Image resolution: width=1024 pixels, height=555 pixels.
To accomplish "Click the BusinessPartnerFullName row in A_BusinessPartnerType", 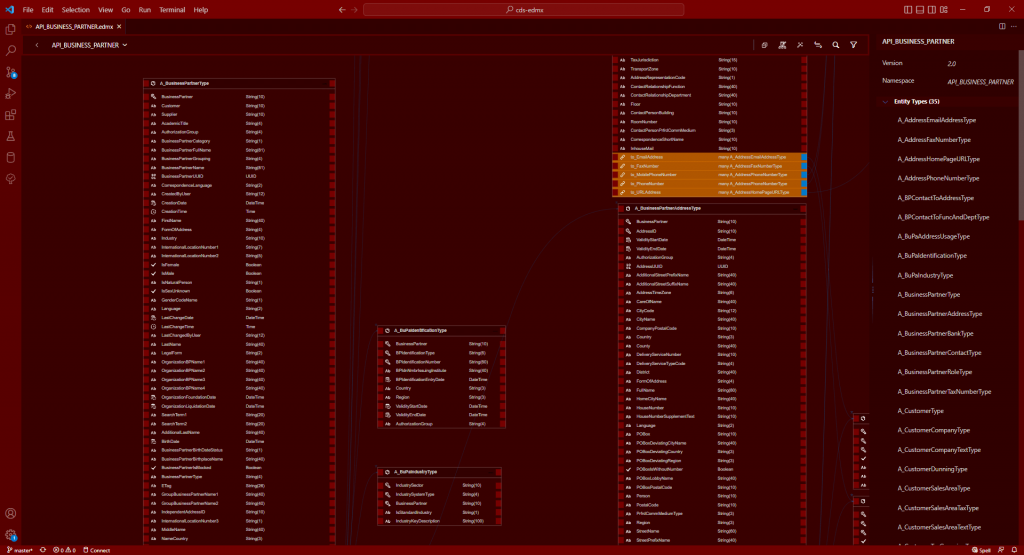I will click(239, 150).
